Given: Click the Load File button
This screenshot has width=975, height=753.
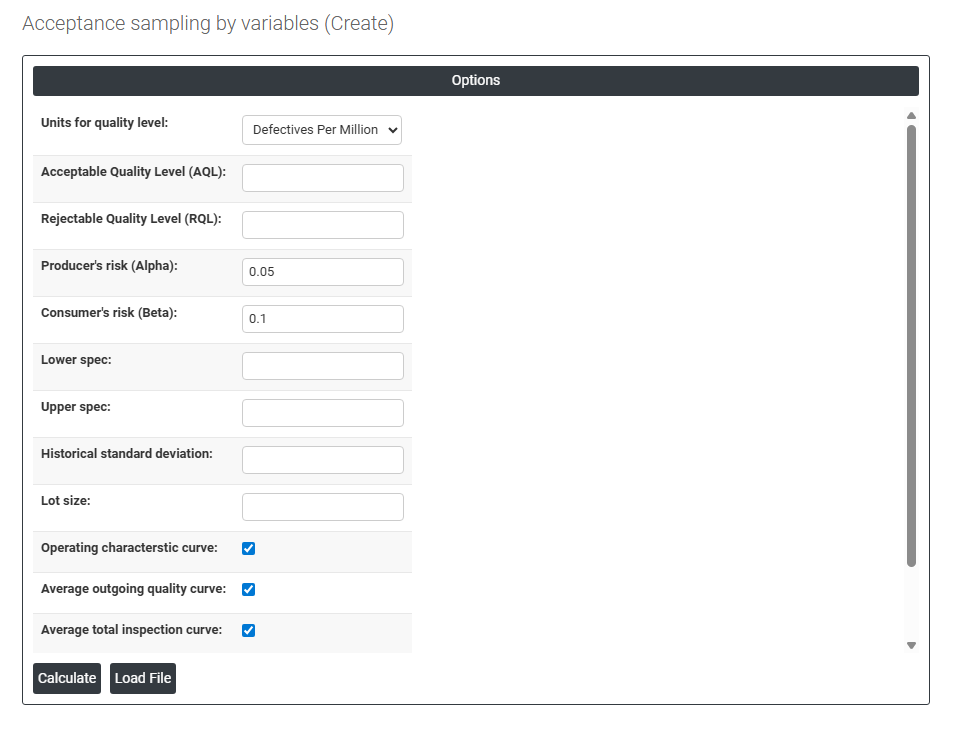Looking at the screenshot, I should 143,678.
